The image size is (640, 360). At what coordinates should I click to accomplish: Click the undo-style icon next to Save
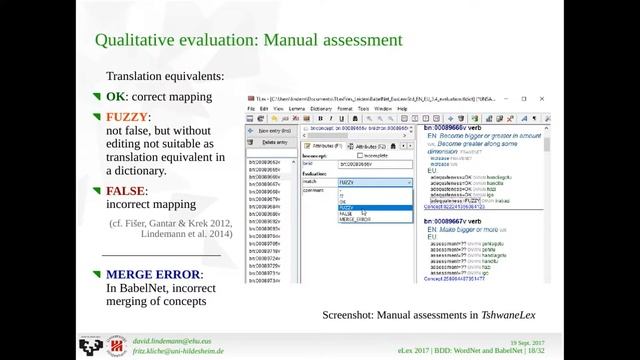(260, 119)
